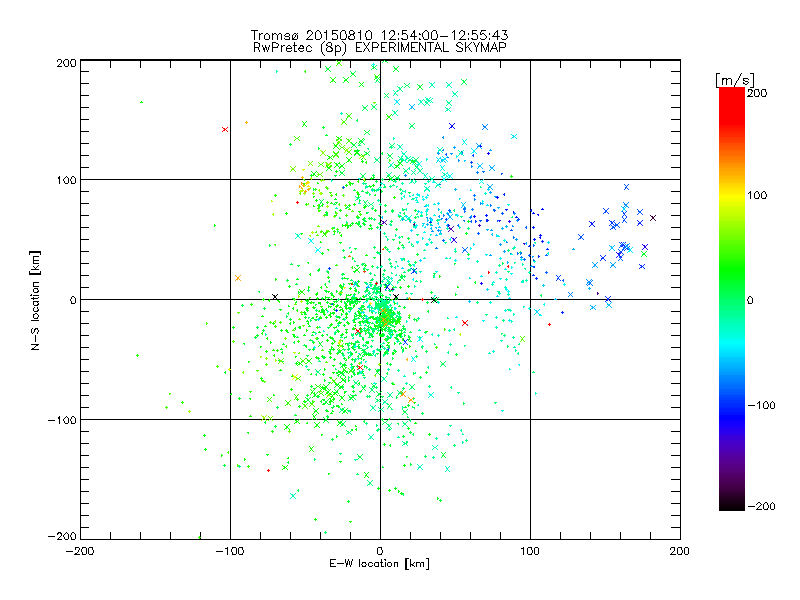Click the isolated red X marker in the northwest quadrant
This screenshot has width=800, height=600.
225,130
